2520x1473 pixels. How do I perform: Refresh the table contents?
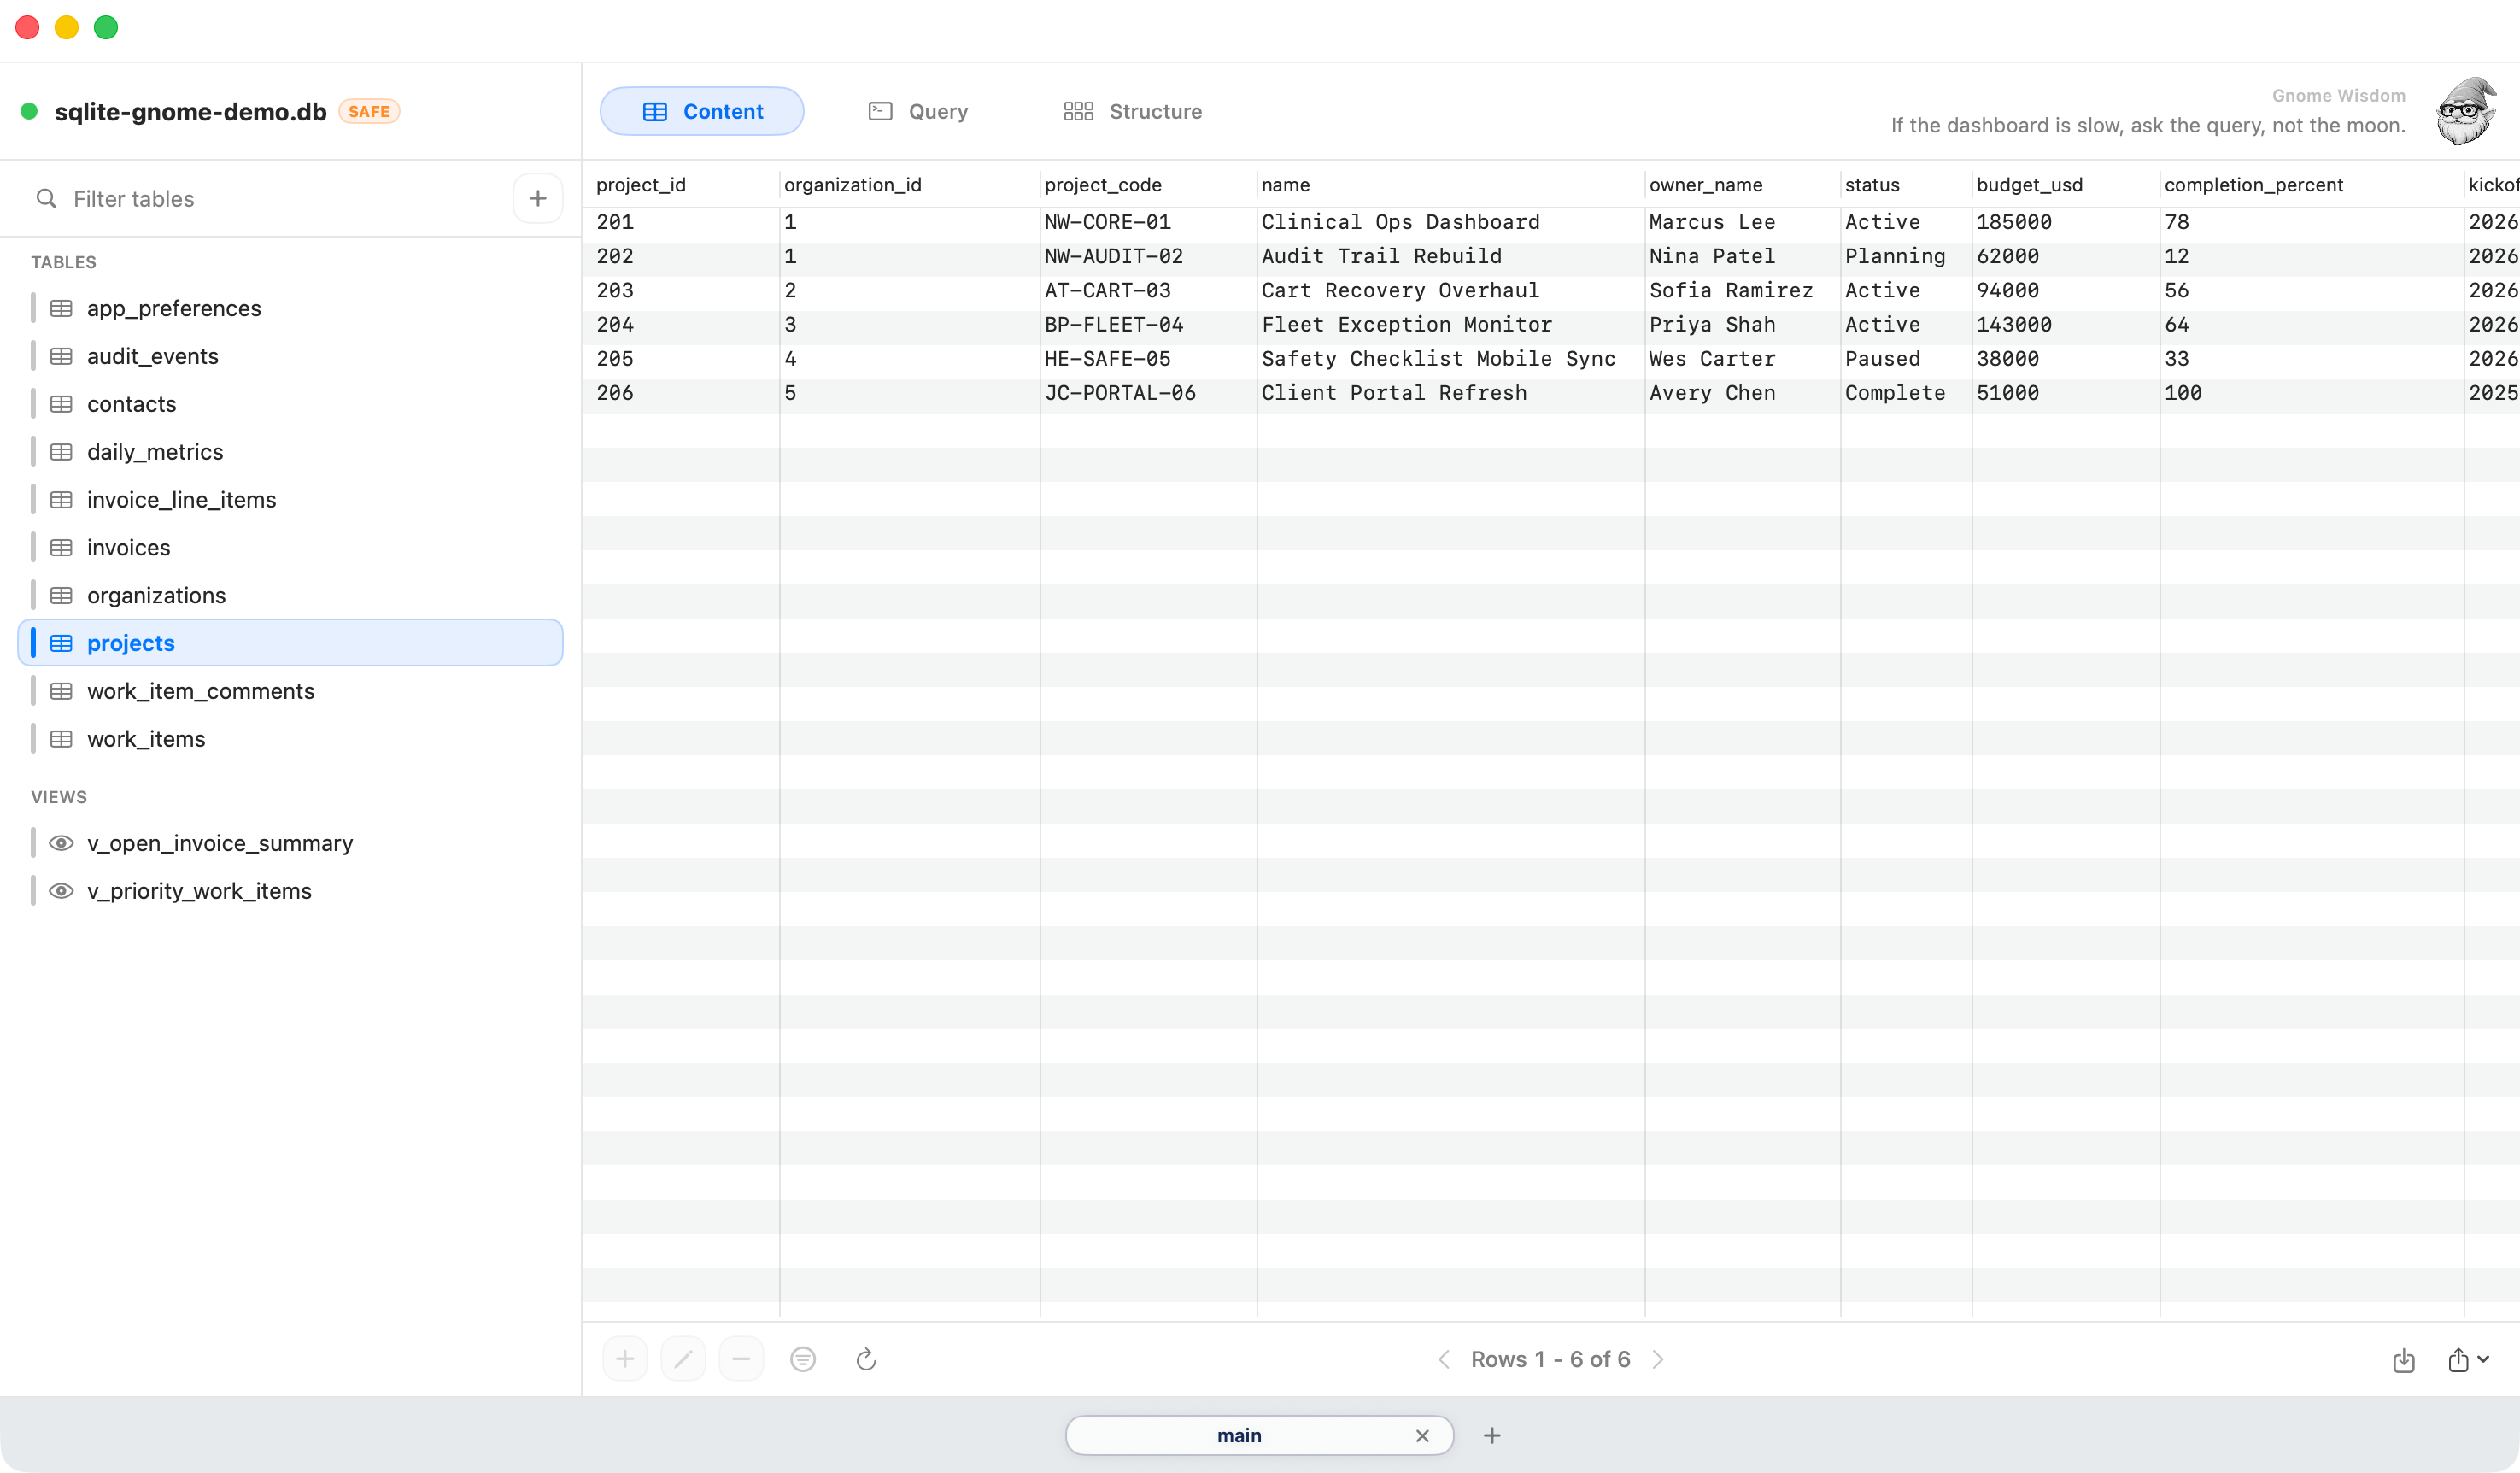pos(866,1359)
